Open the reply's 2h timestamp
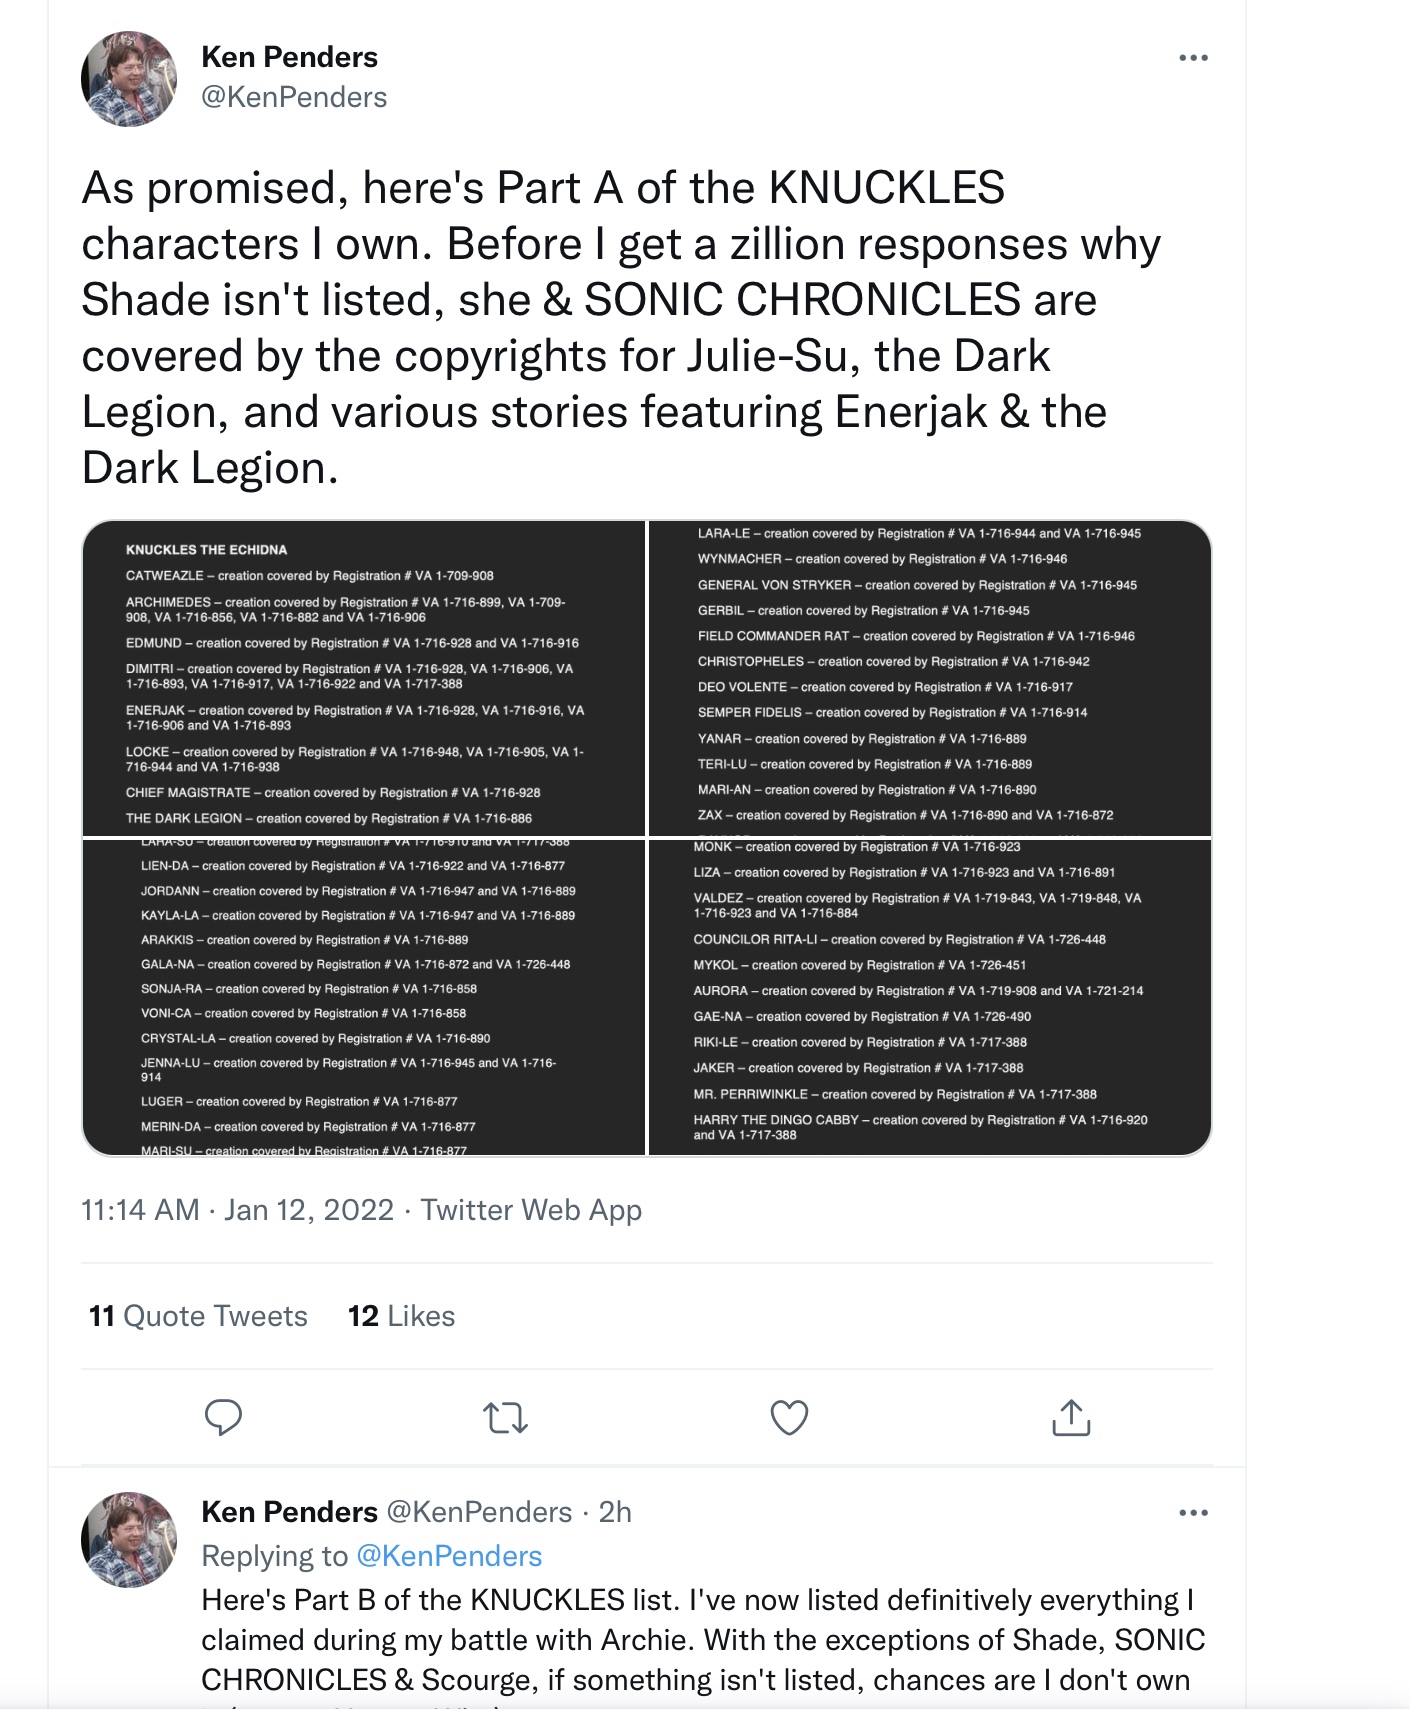 pyautogui.click(x=615, y=1512)
